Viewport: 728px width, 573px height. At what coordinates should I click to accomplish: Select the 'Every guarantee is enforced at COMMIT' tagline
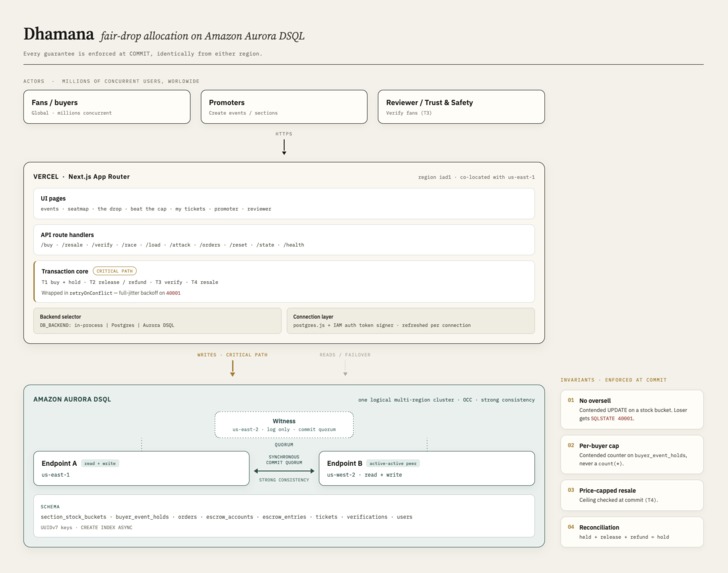143,54
